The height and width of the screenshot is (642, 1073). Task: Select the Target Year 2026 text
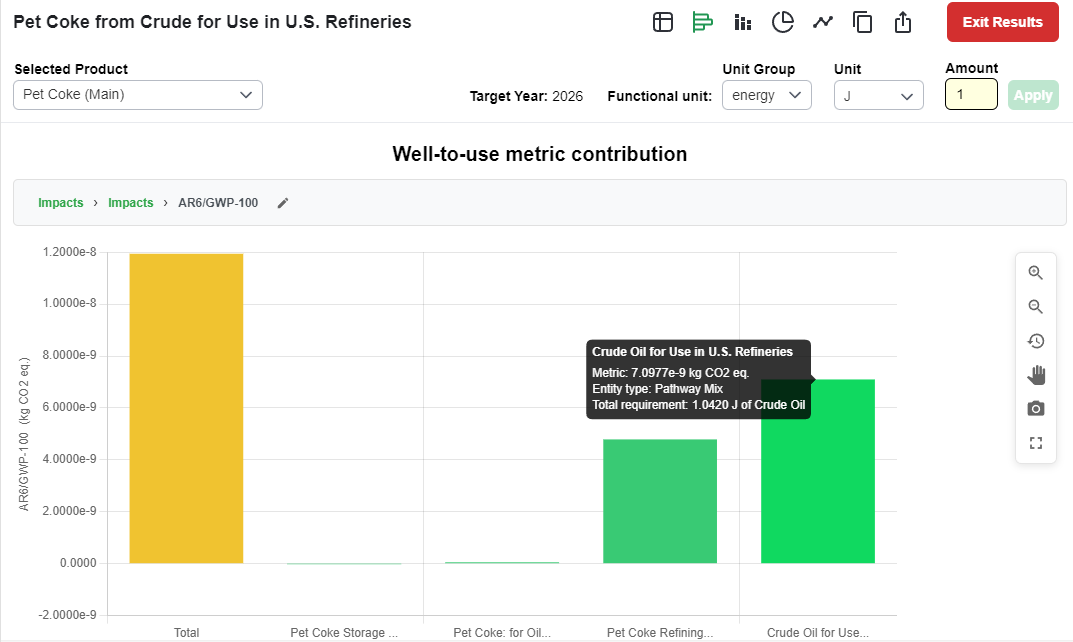526,96
